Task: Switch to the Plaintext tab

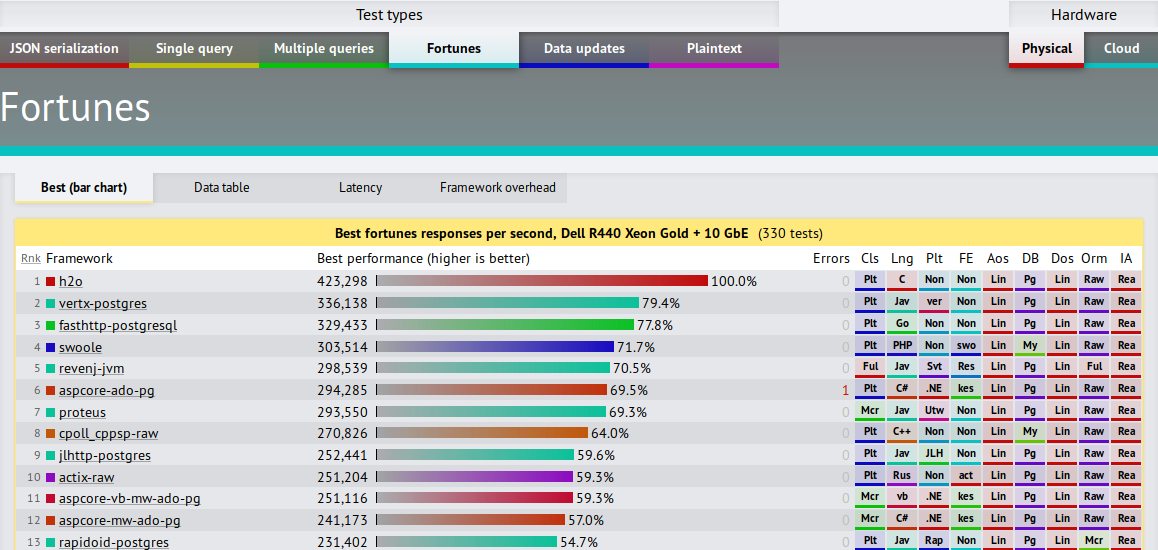Action: pos(714,49)
